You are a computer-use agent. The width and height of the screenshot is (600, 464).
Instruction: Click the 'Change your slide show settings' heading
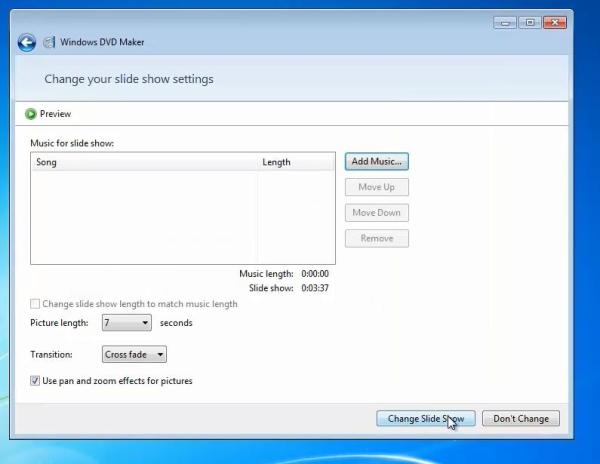point(129,79)
